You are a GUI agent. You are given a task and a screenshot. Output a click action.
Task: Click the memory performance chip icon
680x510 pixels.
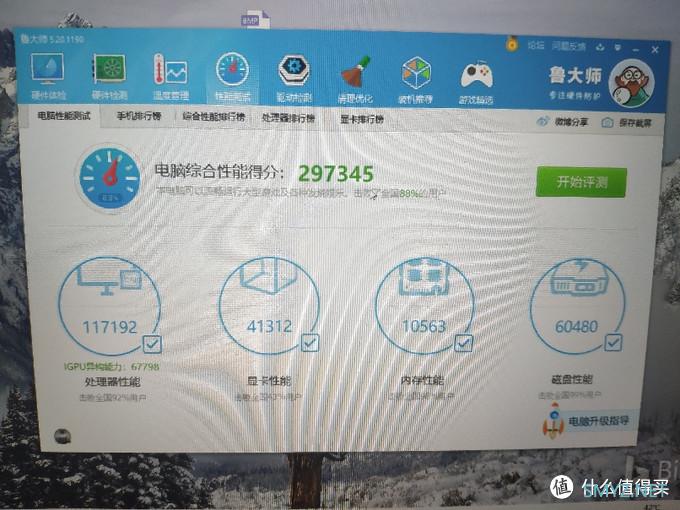click(424, 276)
